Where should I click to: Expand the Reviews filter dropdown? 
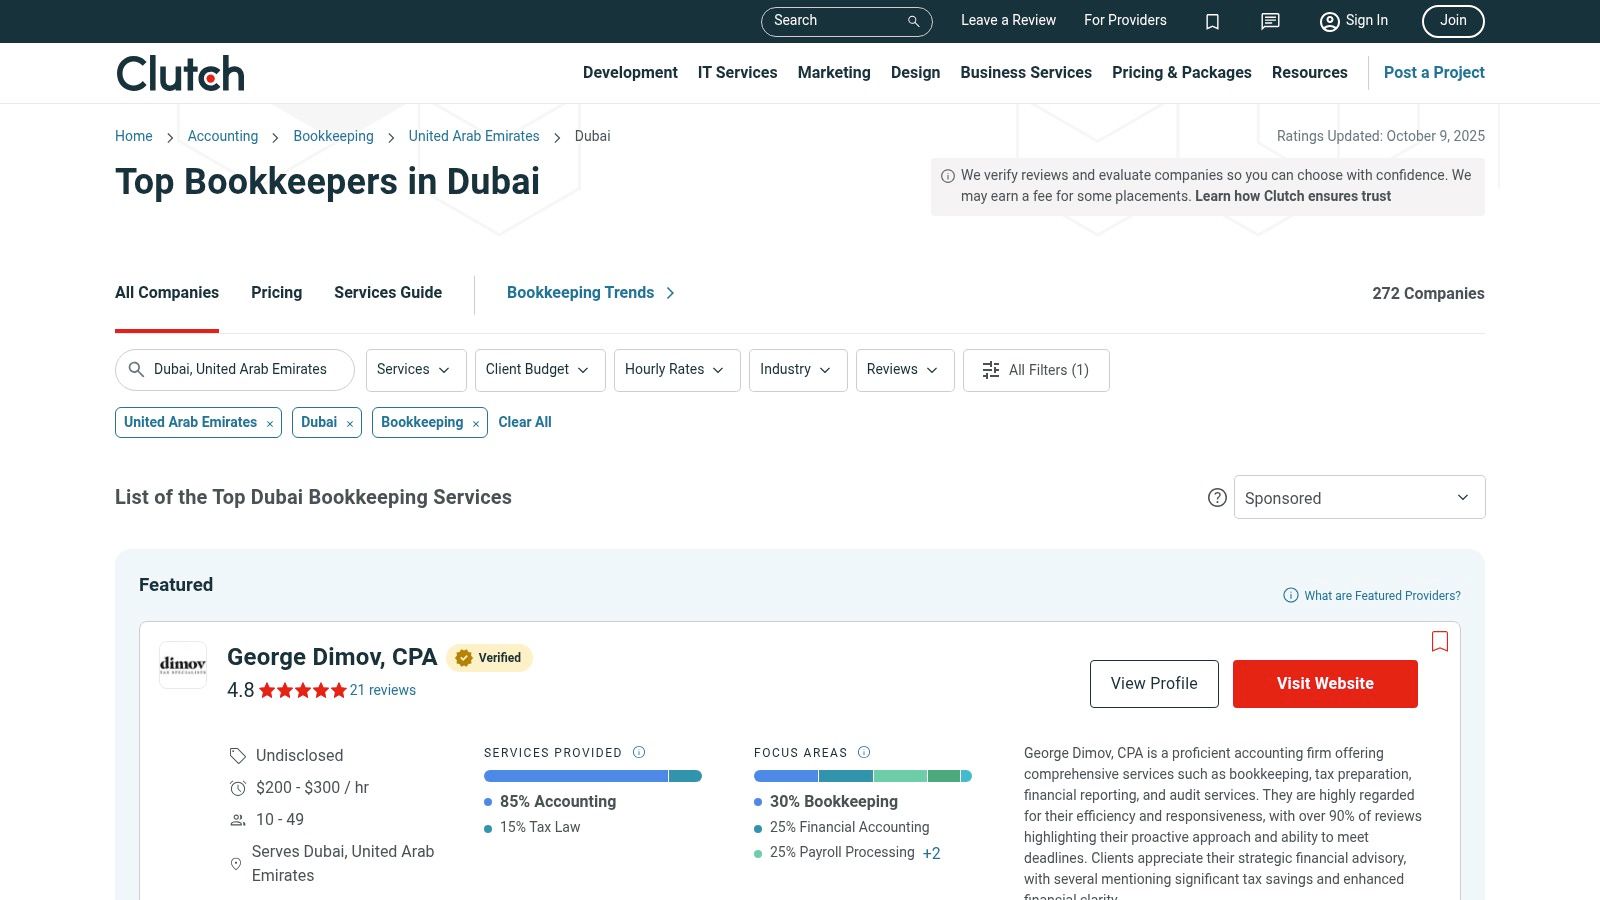pyautogui.click(x=905, y=370)
